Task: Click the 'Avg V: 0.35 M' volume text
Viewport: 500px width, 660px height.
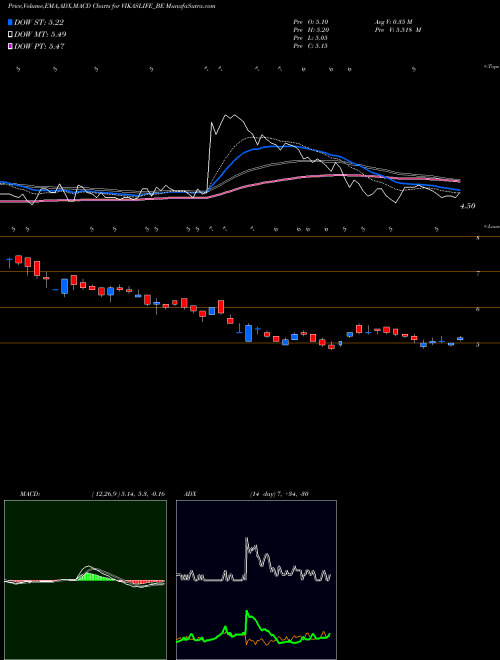Action: [394, 22]
